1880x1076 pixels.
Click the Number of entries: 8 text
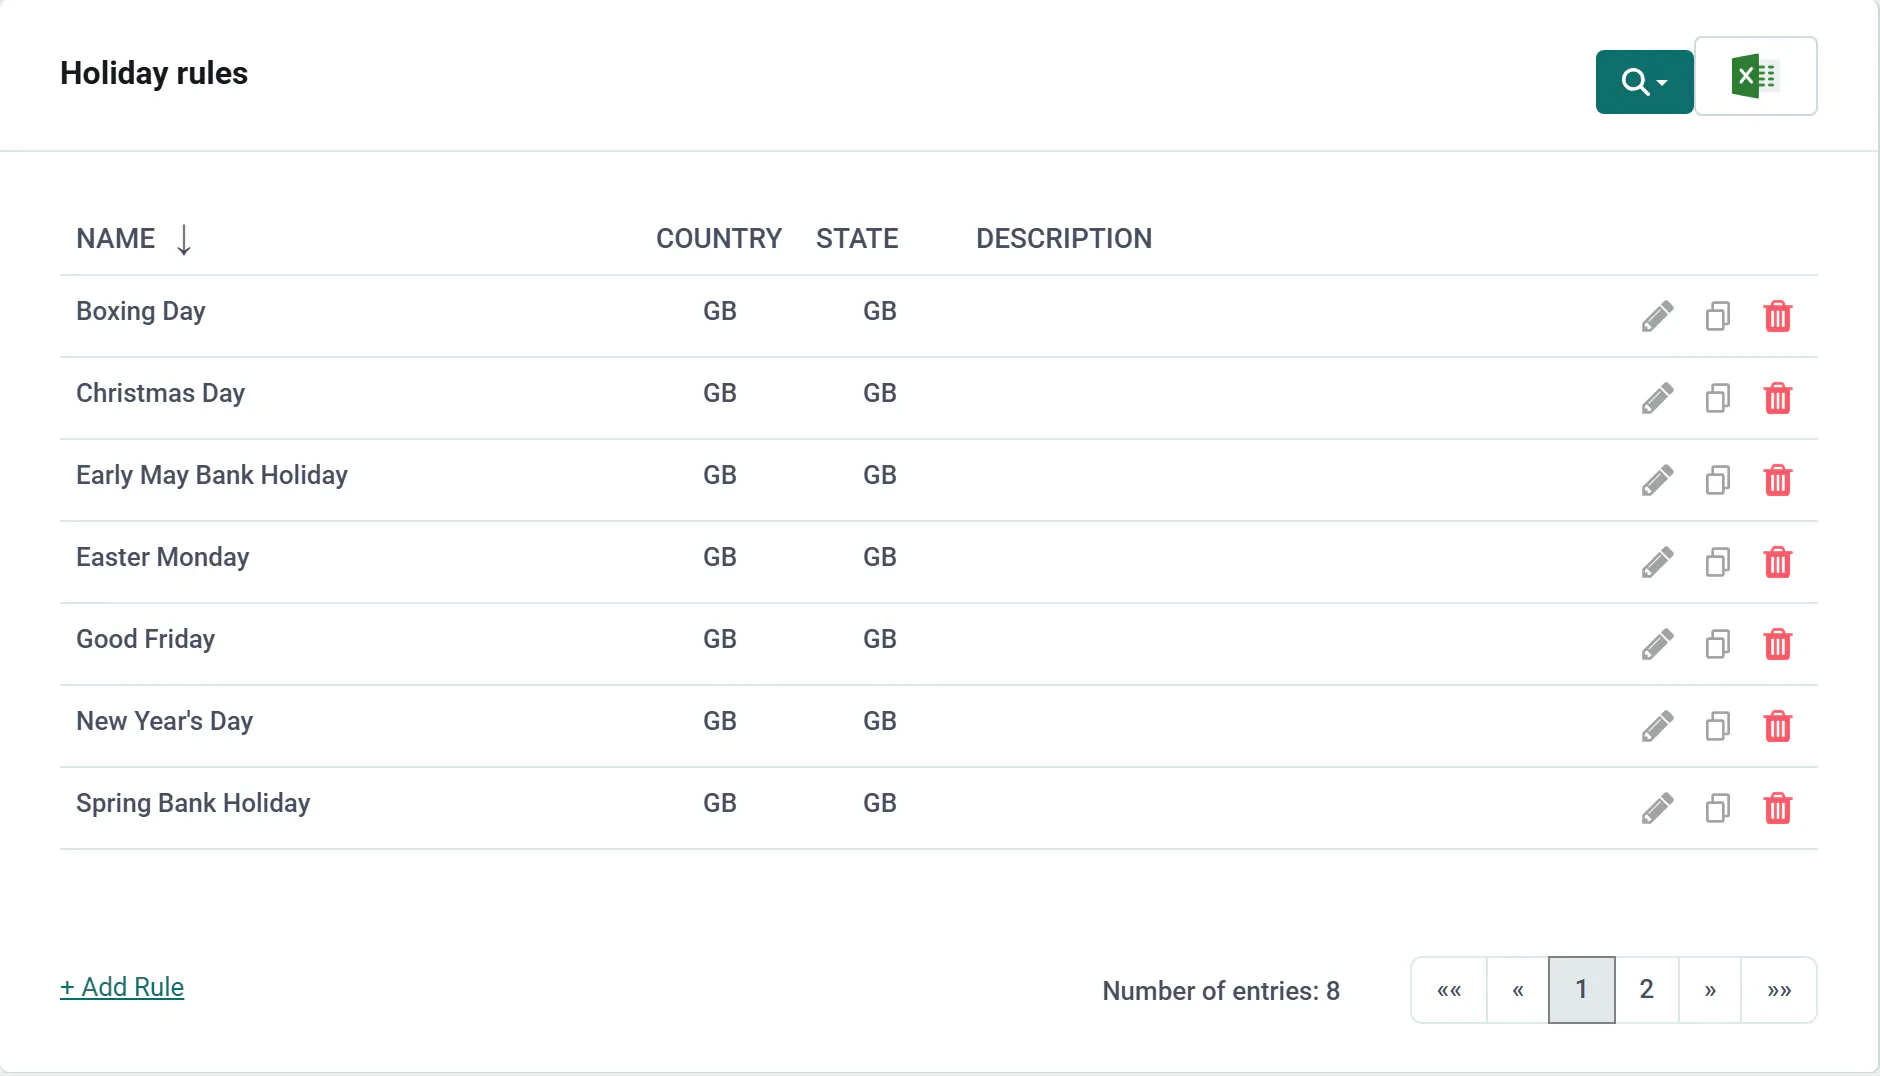[1221, 991]
